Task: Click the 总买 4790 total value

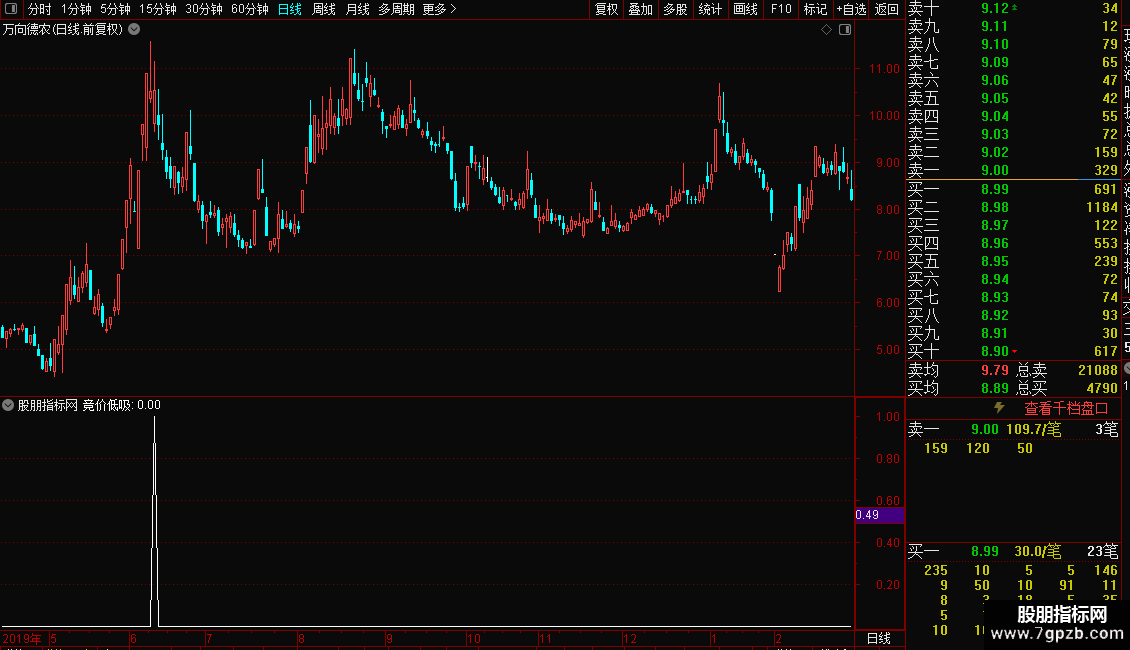Action: click(x=1102, y=388)
